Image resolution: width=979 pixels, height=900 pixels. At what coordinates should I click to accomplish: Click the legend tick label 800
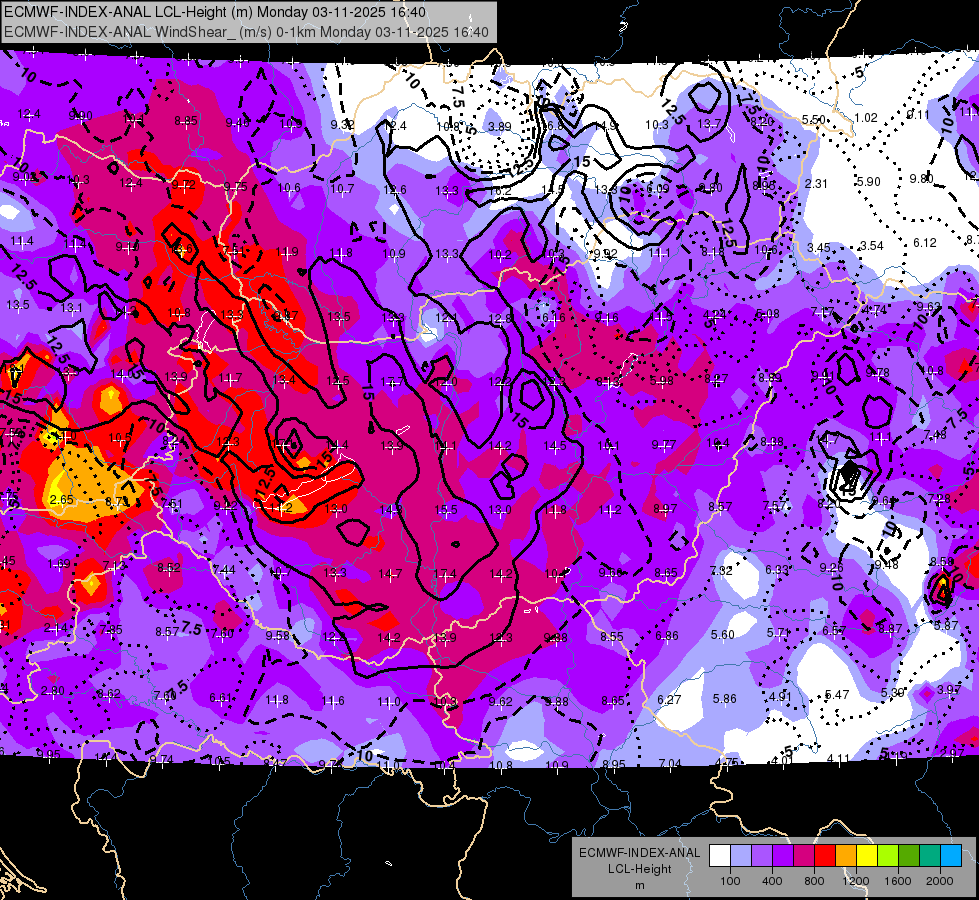click(x=814, y=881)
